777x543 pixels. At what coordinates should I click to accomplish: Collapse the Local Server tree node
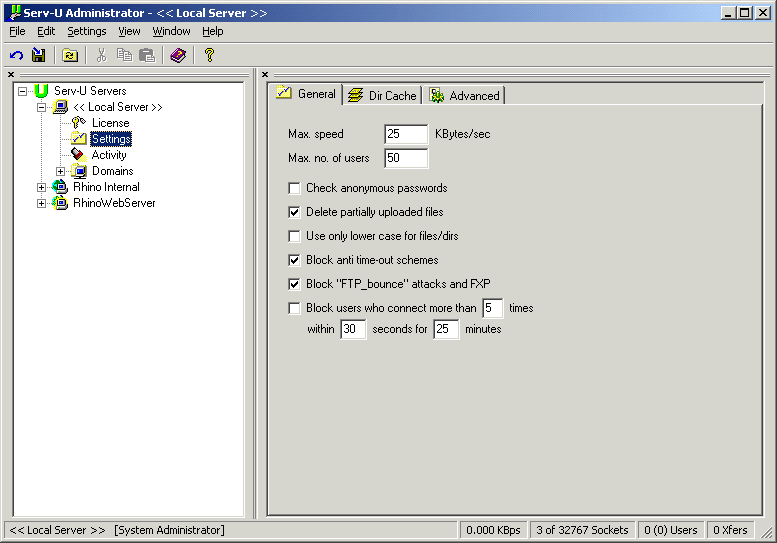[42, 107]
